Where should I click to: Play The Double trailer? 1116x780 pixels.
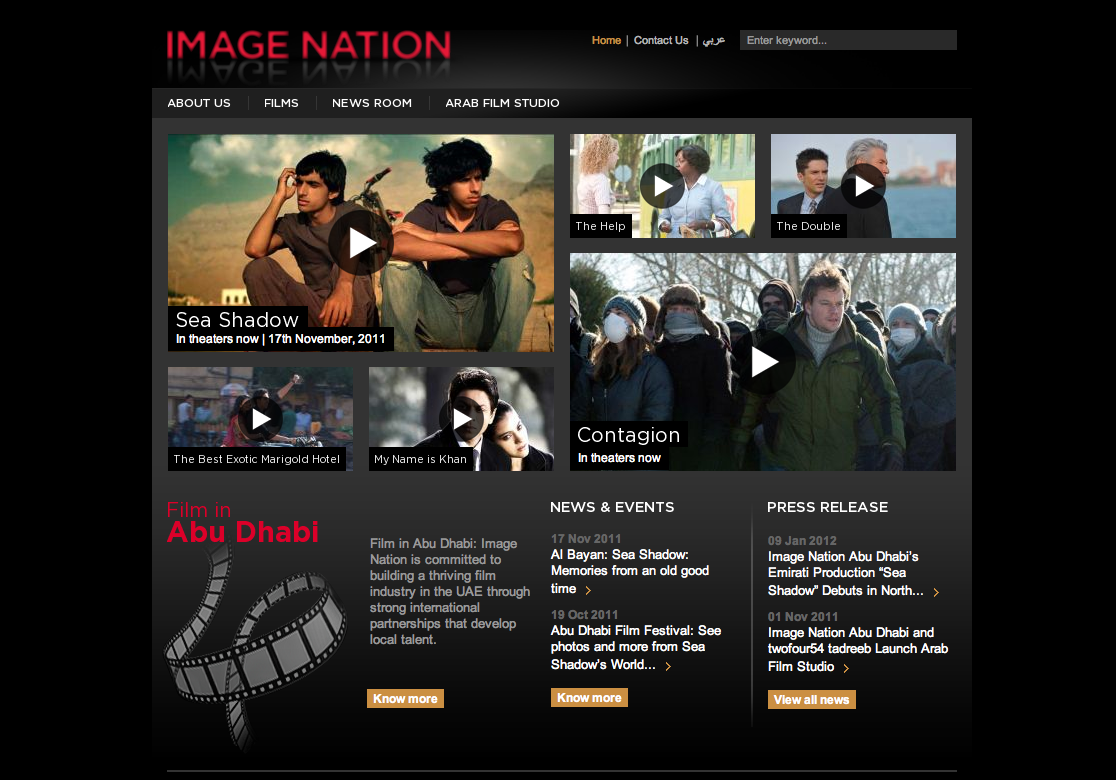pos(863,186)
